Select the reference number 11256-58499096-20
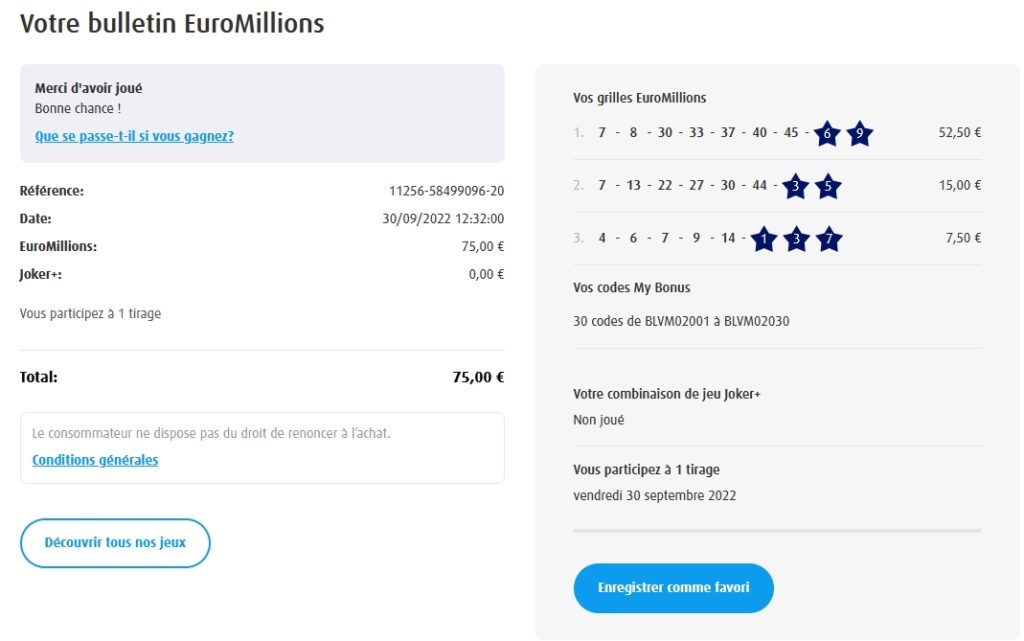Viewport: 1024px width, 641px height. (x=446, y=191)
